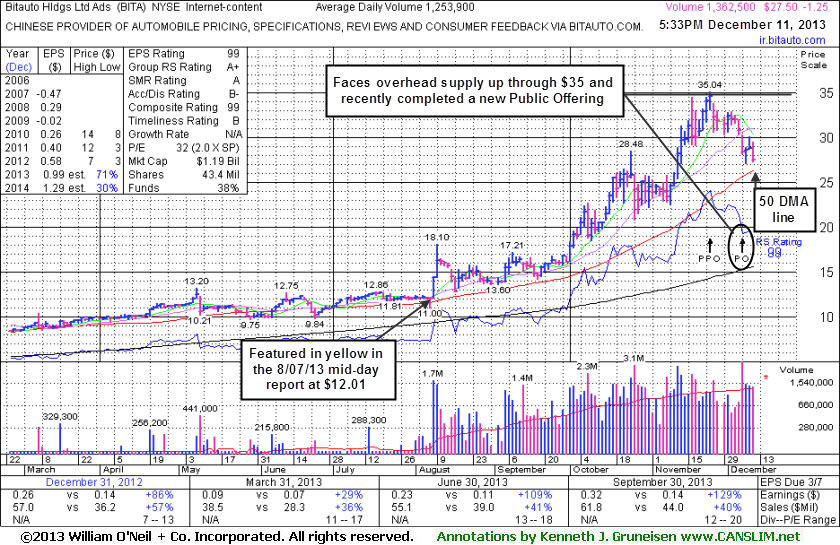The width and height of the screenshot is (840, 545).
Task: Click the Timeliness Rating B row
Action: point(184,121)
